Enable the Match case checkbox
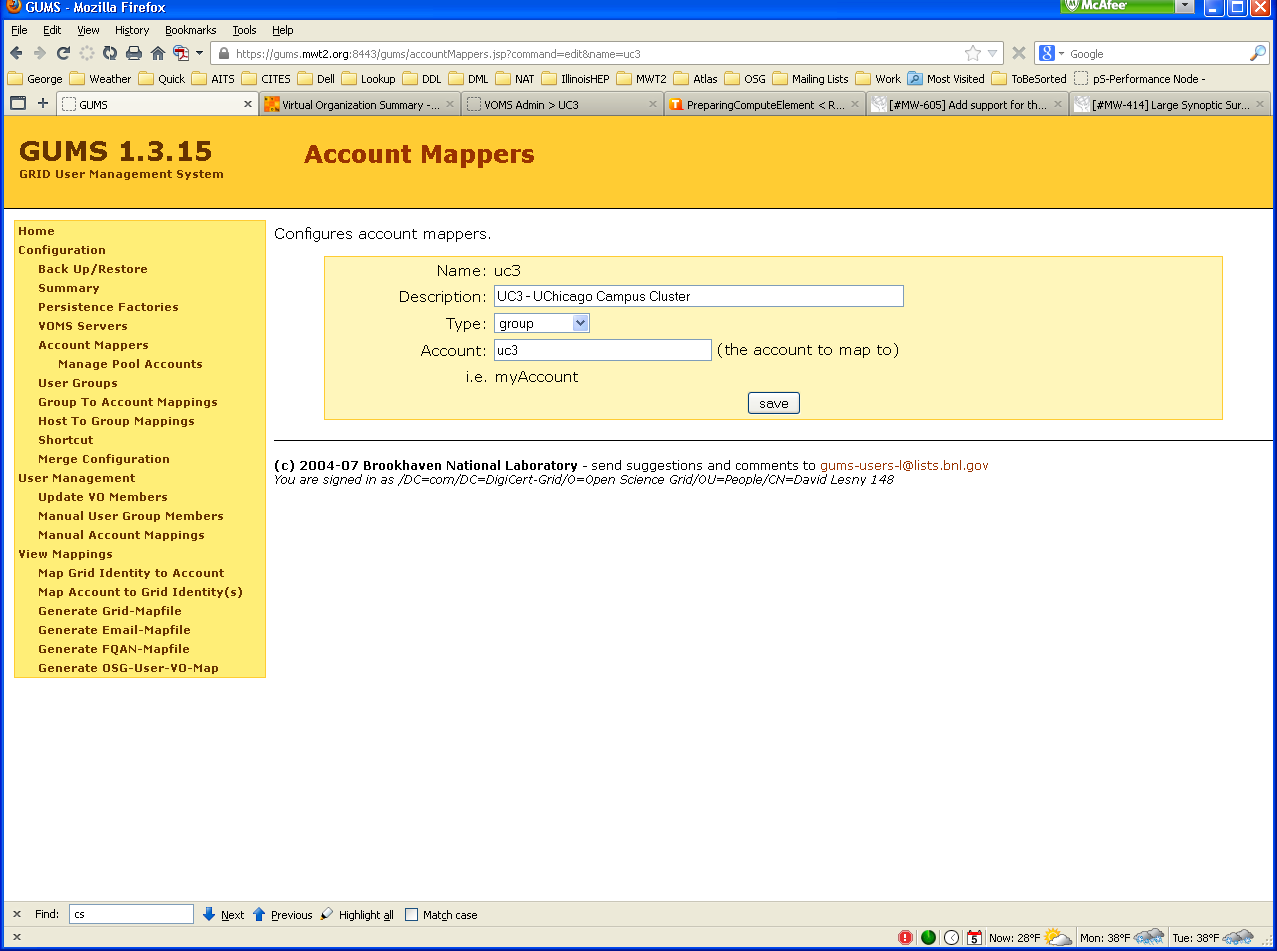1277x951 pixels. click(x=411, y=914)
